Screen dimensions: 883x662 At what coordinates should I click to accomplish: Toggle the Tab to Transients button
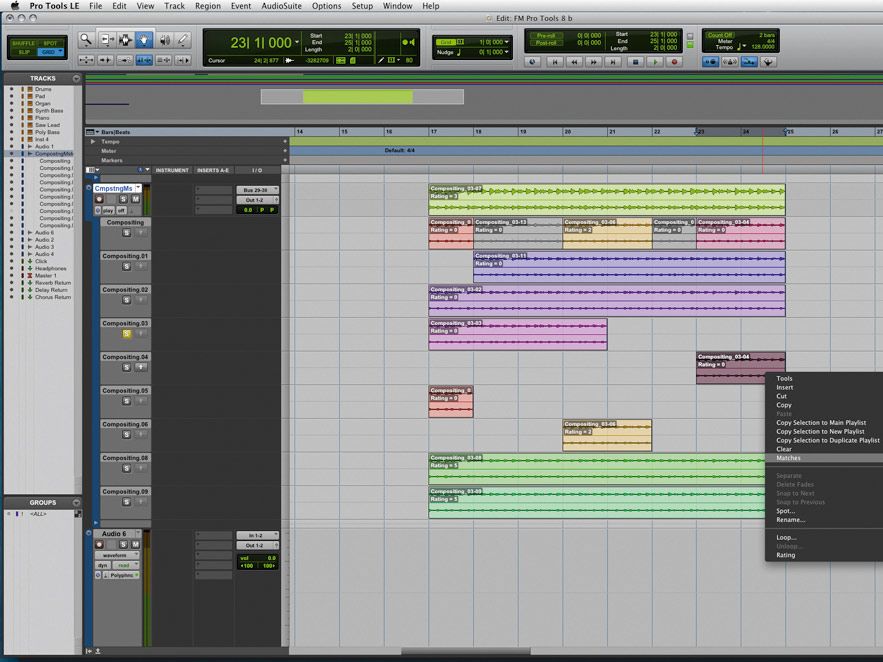pos(106,60)
